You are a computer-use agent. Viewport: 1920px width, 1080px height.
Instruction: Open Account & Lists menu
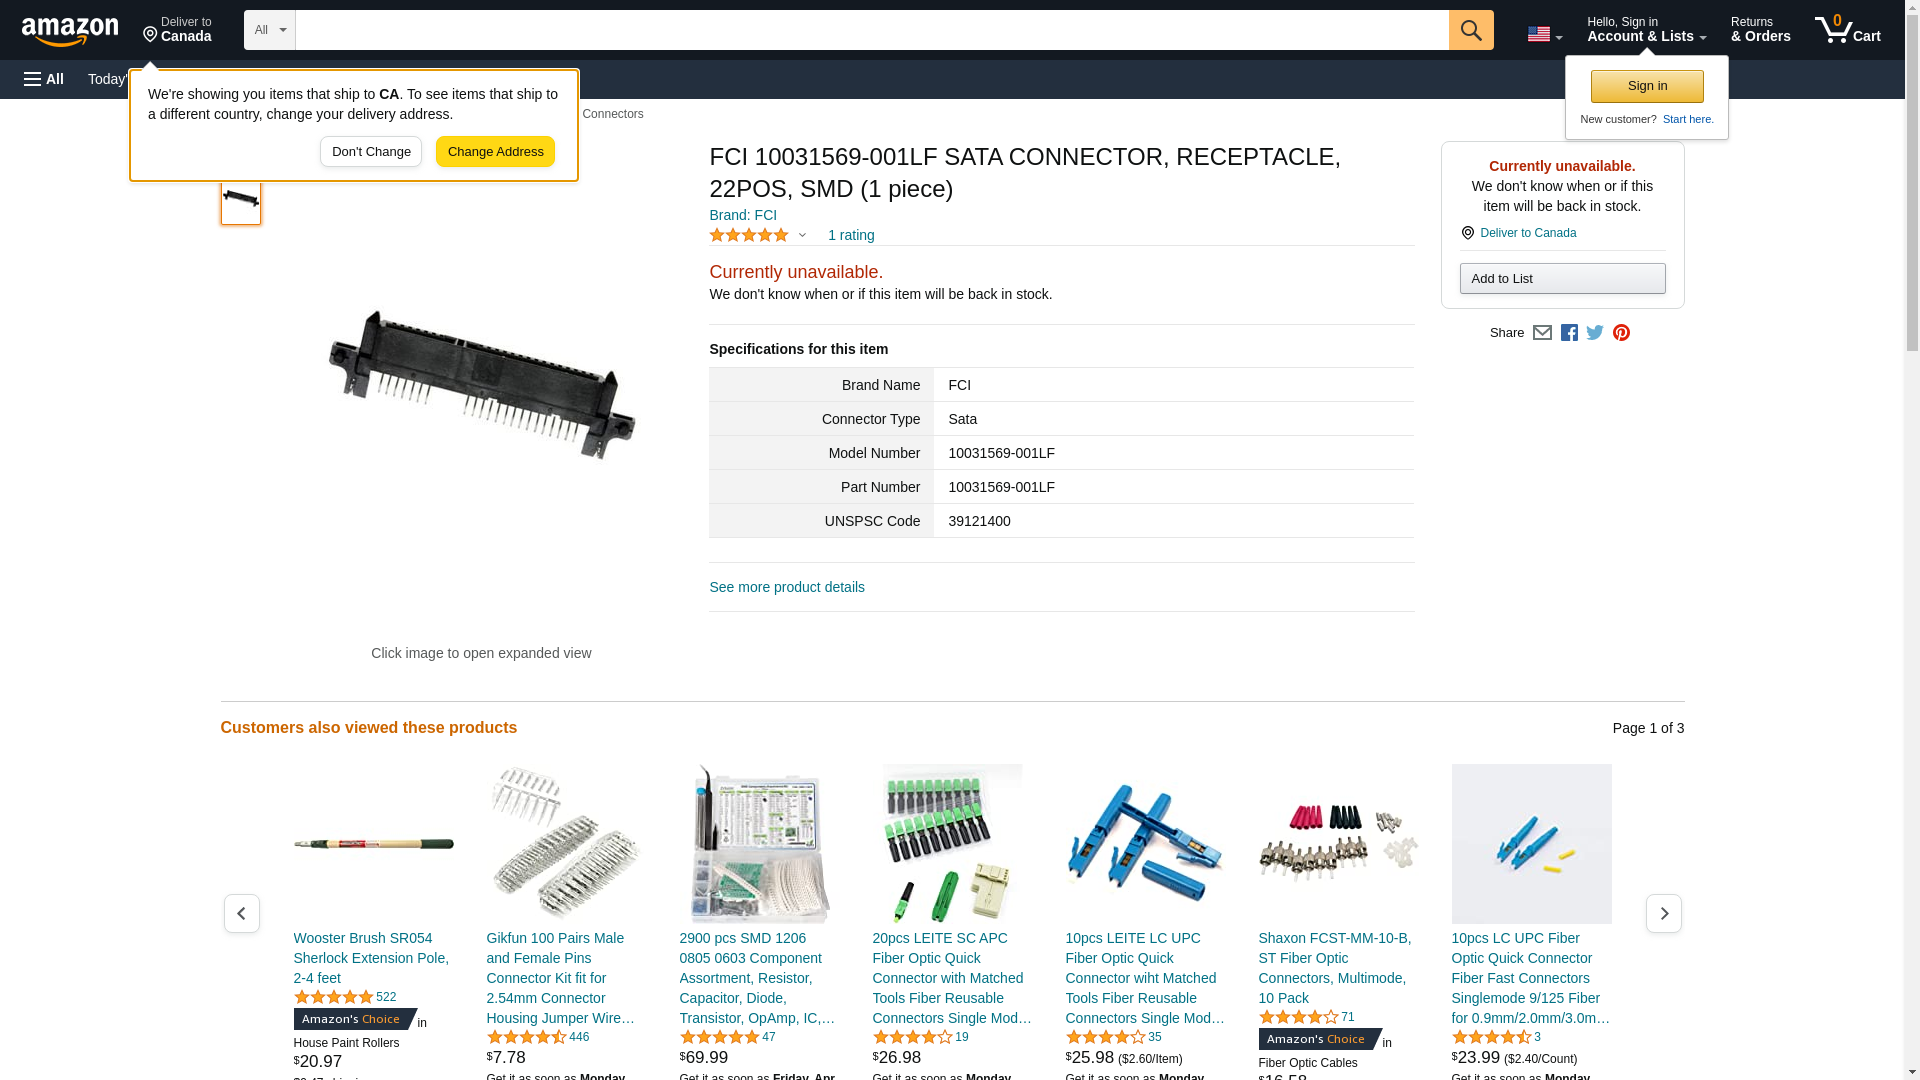[1646, 30]
